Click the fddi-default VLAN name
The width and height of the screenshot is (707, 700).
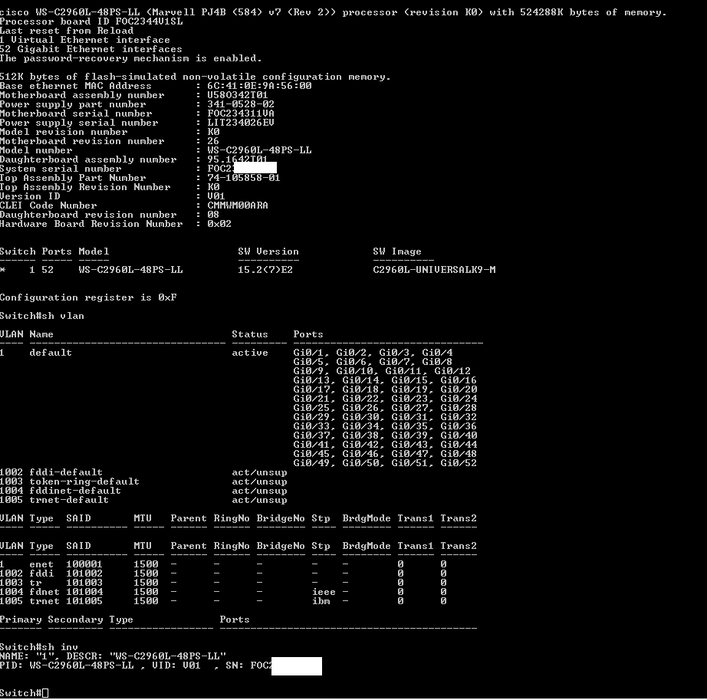[x=66, y=472]
